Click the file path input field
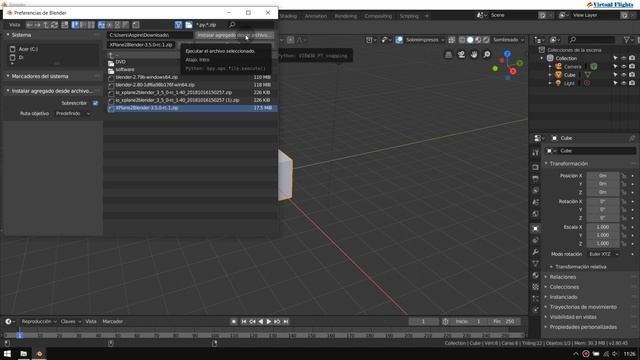 [149, 35]
